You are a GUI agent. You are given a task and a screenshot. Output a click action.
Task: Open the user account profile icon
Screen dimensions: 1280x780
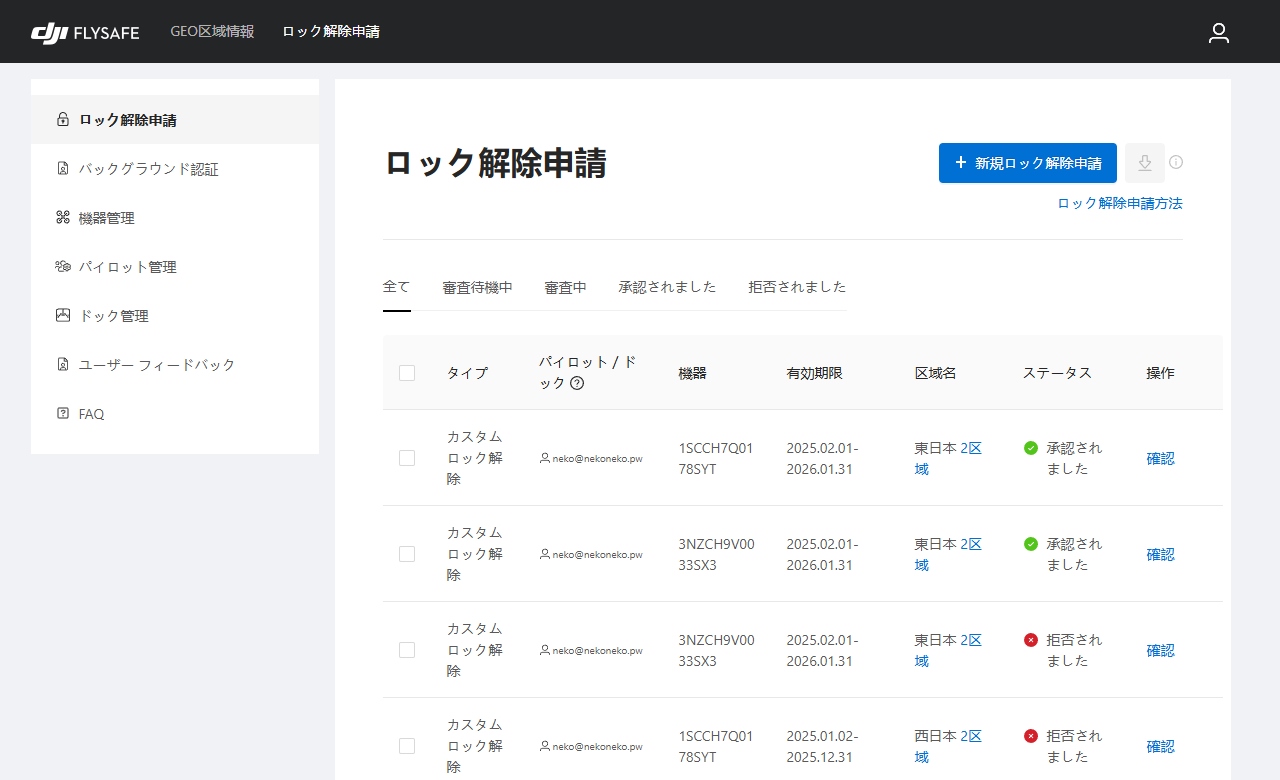(1218, 32)
